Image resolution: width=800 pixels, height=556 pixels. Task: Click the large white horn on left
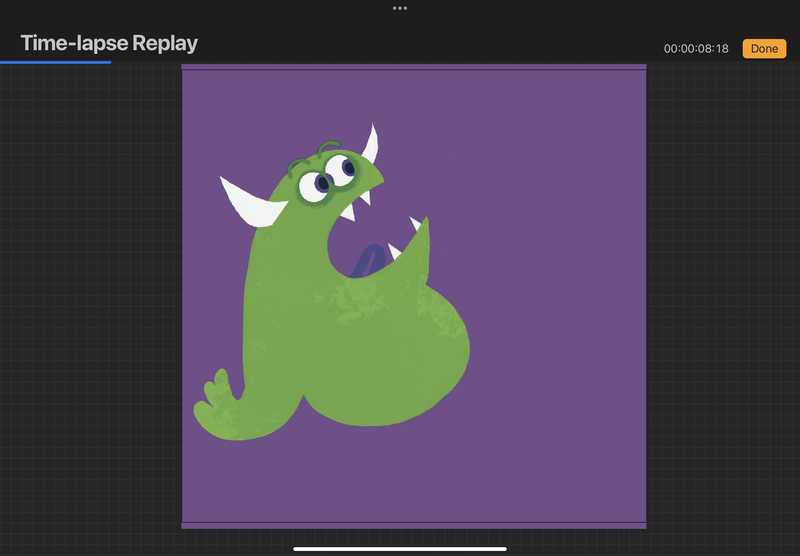[246, 198]
